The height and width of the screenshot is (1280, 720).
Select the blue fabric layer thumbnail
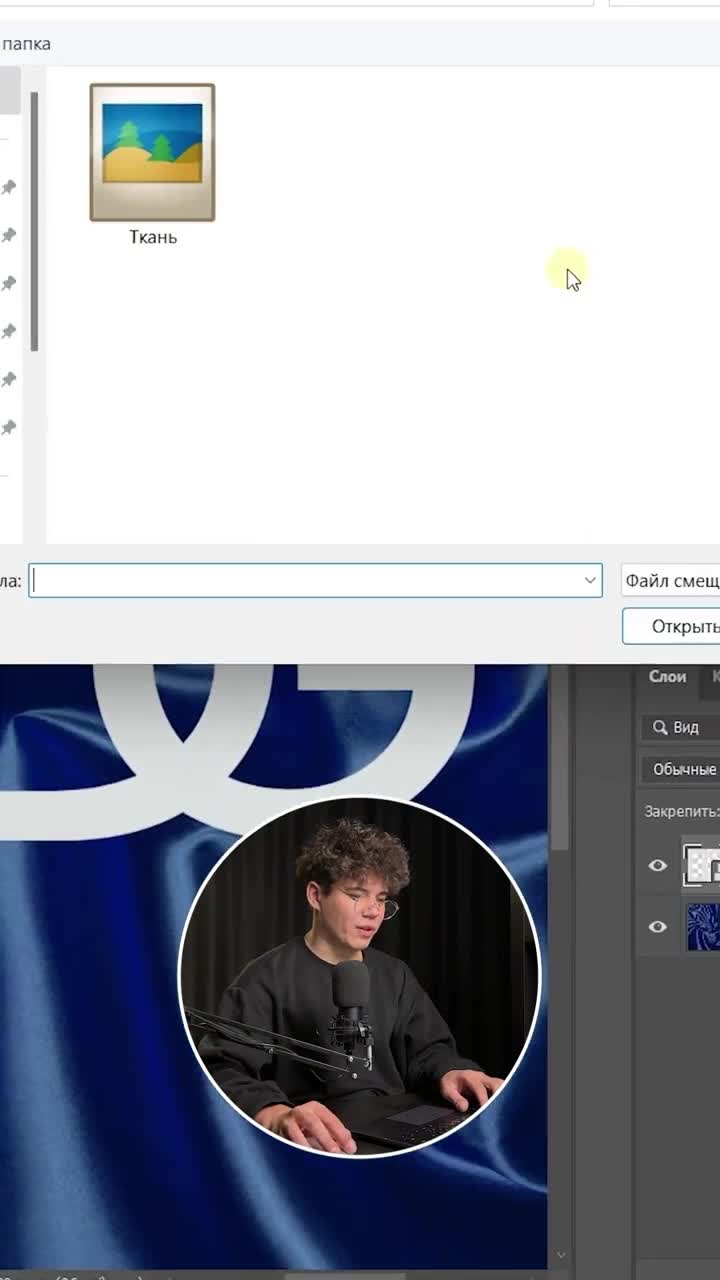pyautogui.click(x=703, y=927)
